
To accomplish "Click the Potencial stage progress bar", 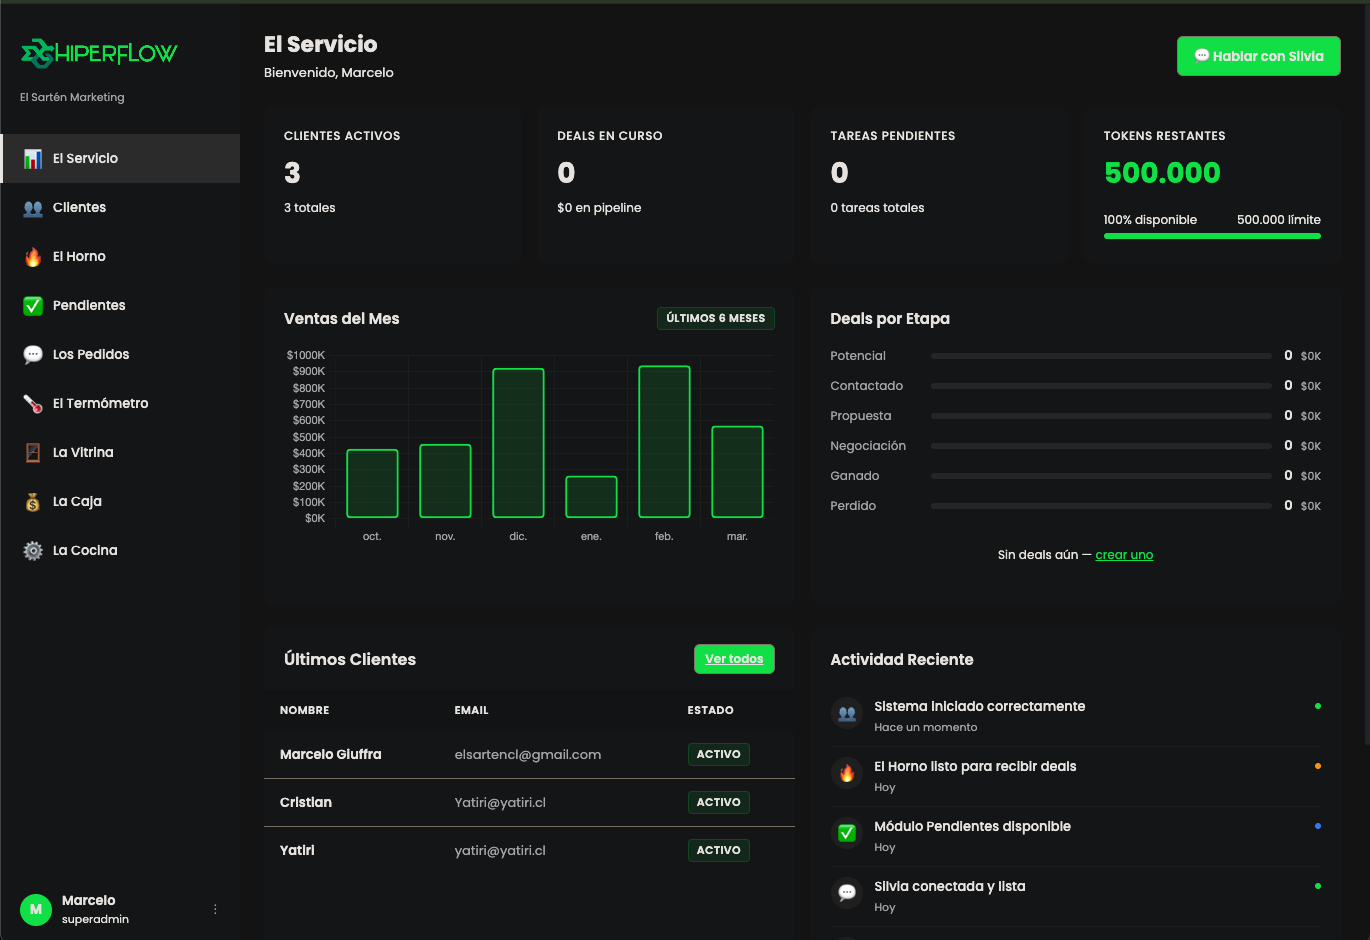I will point(1101,356).
